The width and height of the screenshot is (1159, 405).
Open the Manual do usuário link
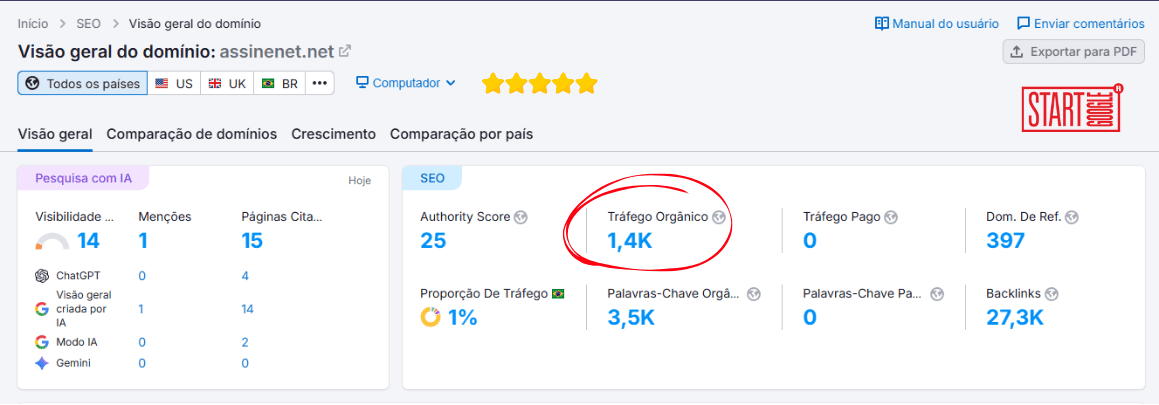(x=936, y=23)
